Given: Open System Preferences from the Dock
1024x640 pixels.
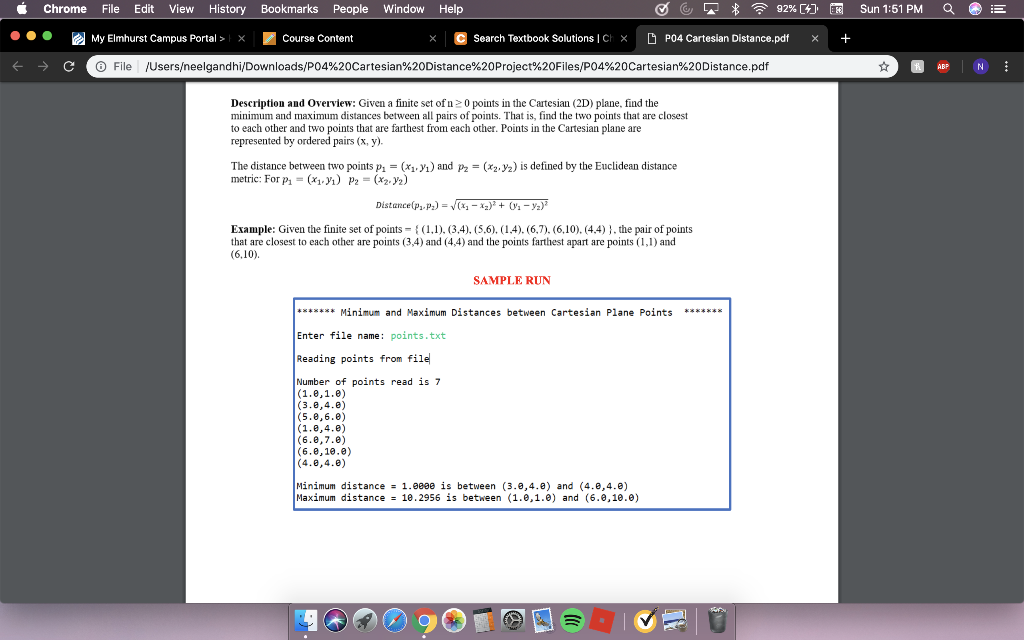Looking at the screenshot, I should click(511, 620).
